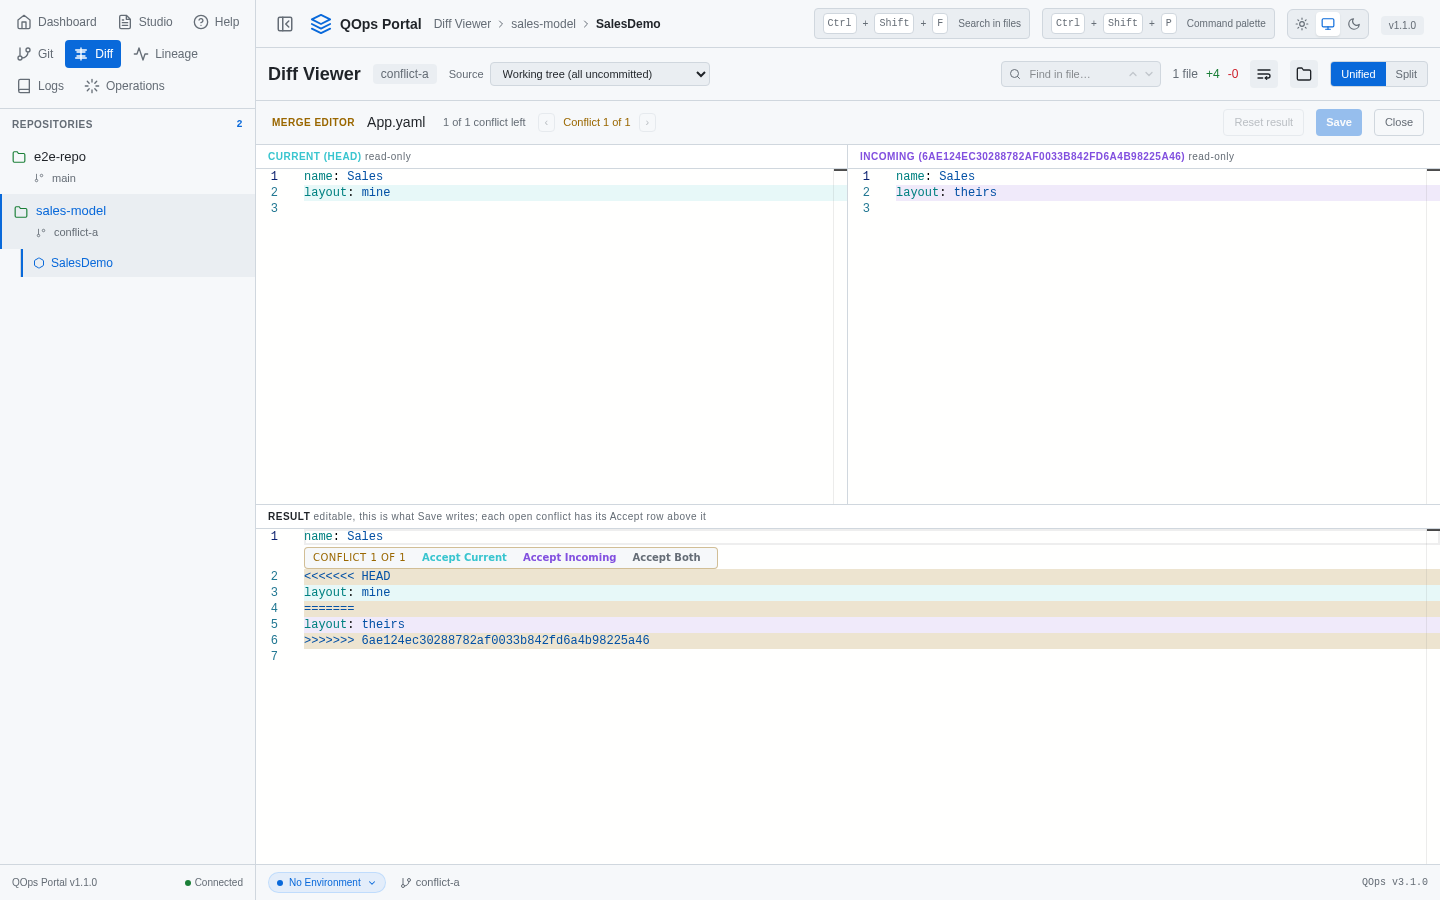
Task: Open Search in files shortcut button
Action: 922,24
